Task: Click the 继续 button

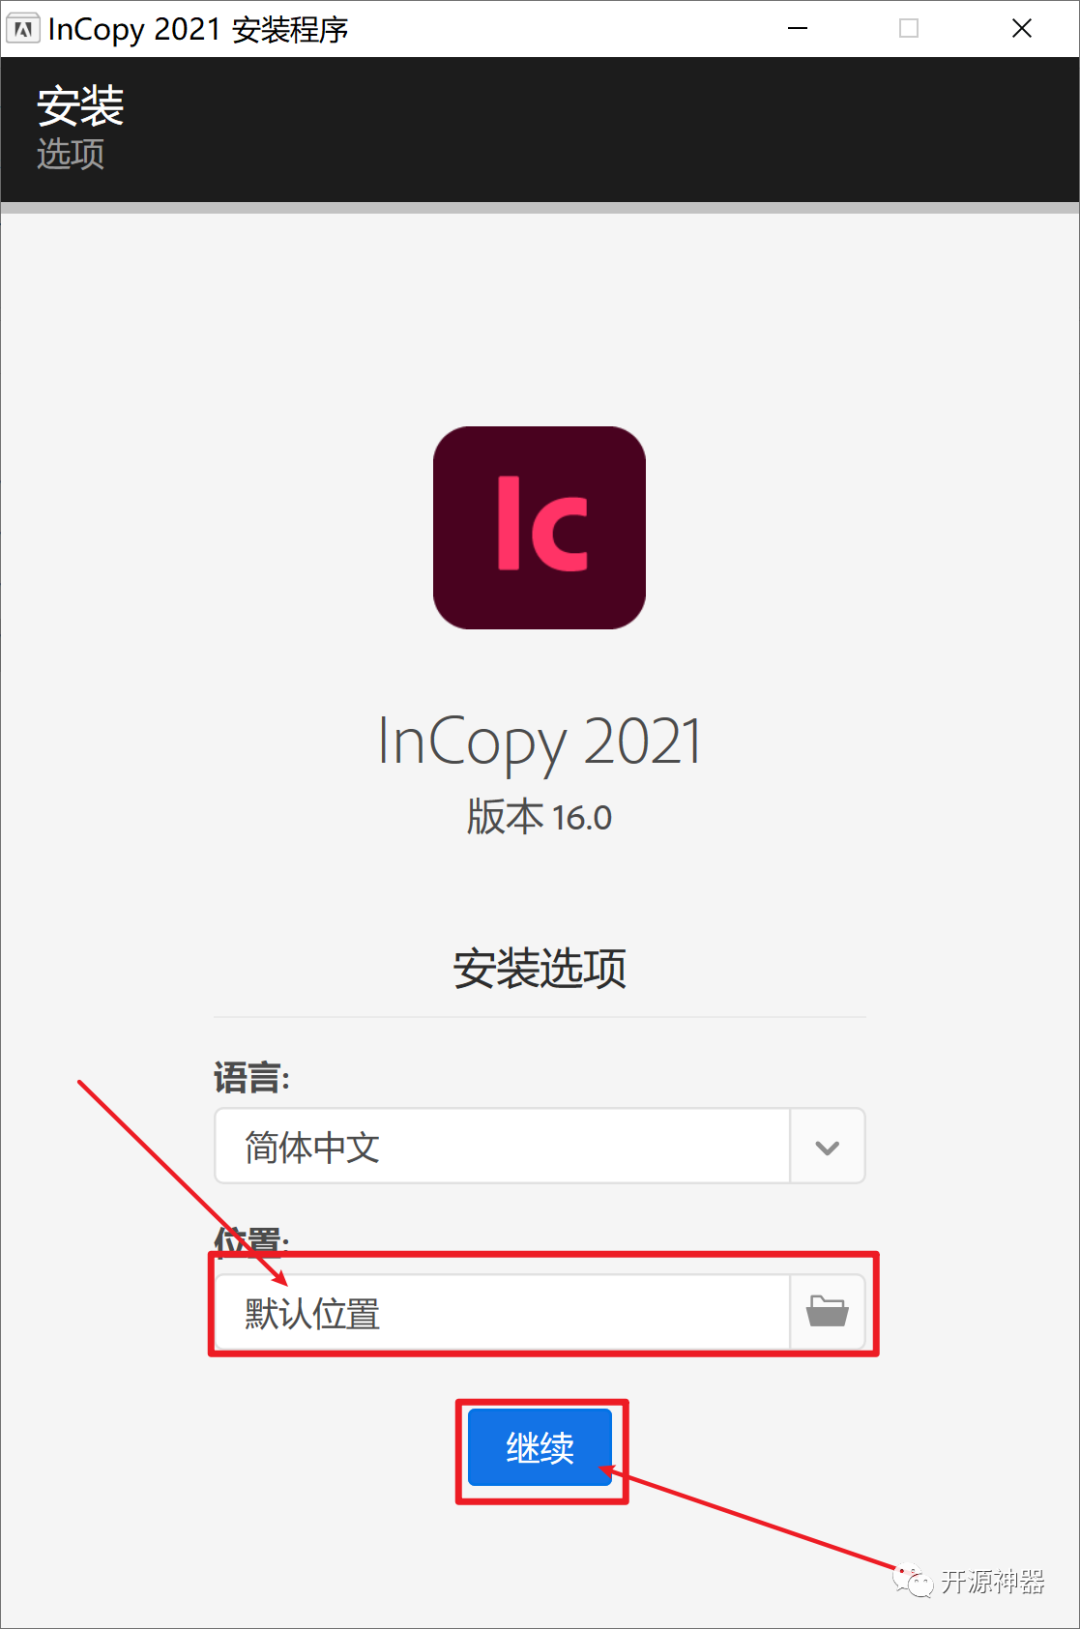Action: click(540, 1447)
